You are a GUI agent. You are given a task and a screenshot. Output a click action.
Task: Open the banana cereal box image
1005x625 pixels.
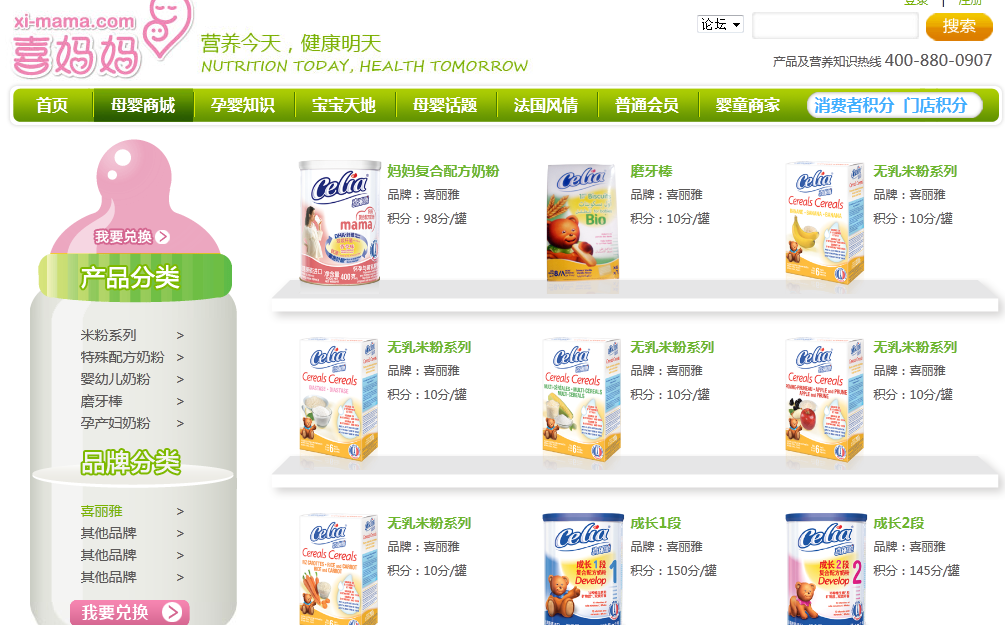point(825,222)
